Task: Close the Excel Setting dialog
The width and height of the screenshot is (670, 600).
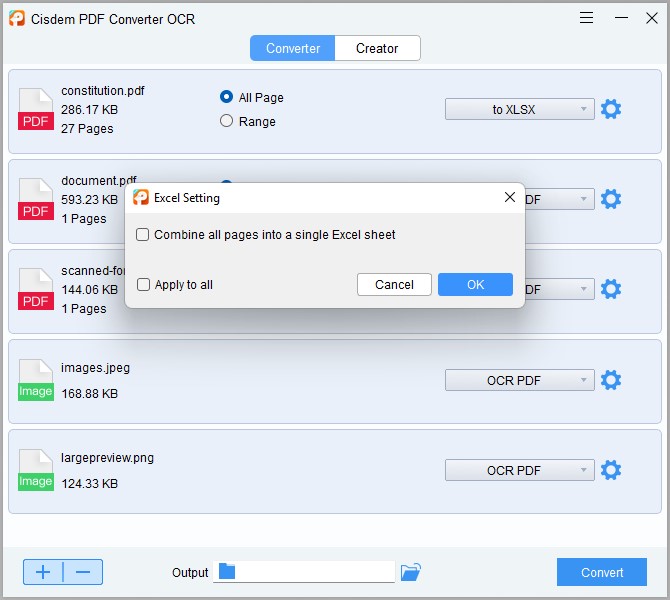Action: click(510, 197)
